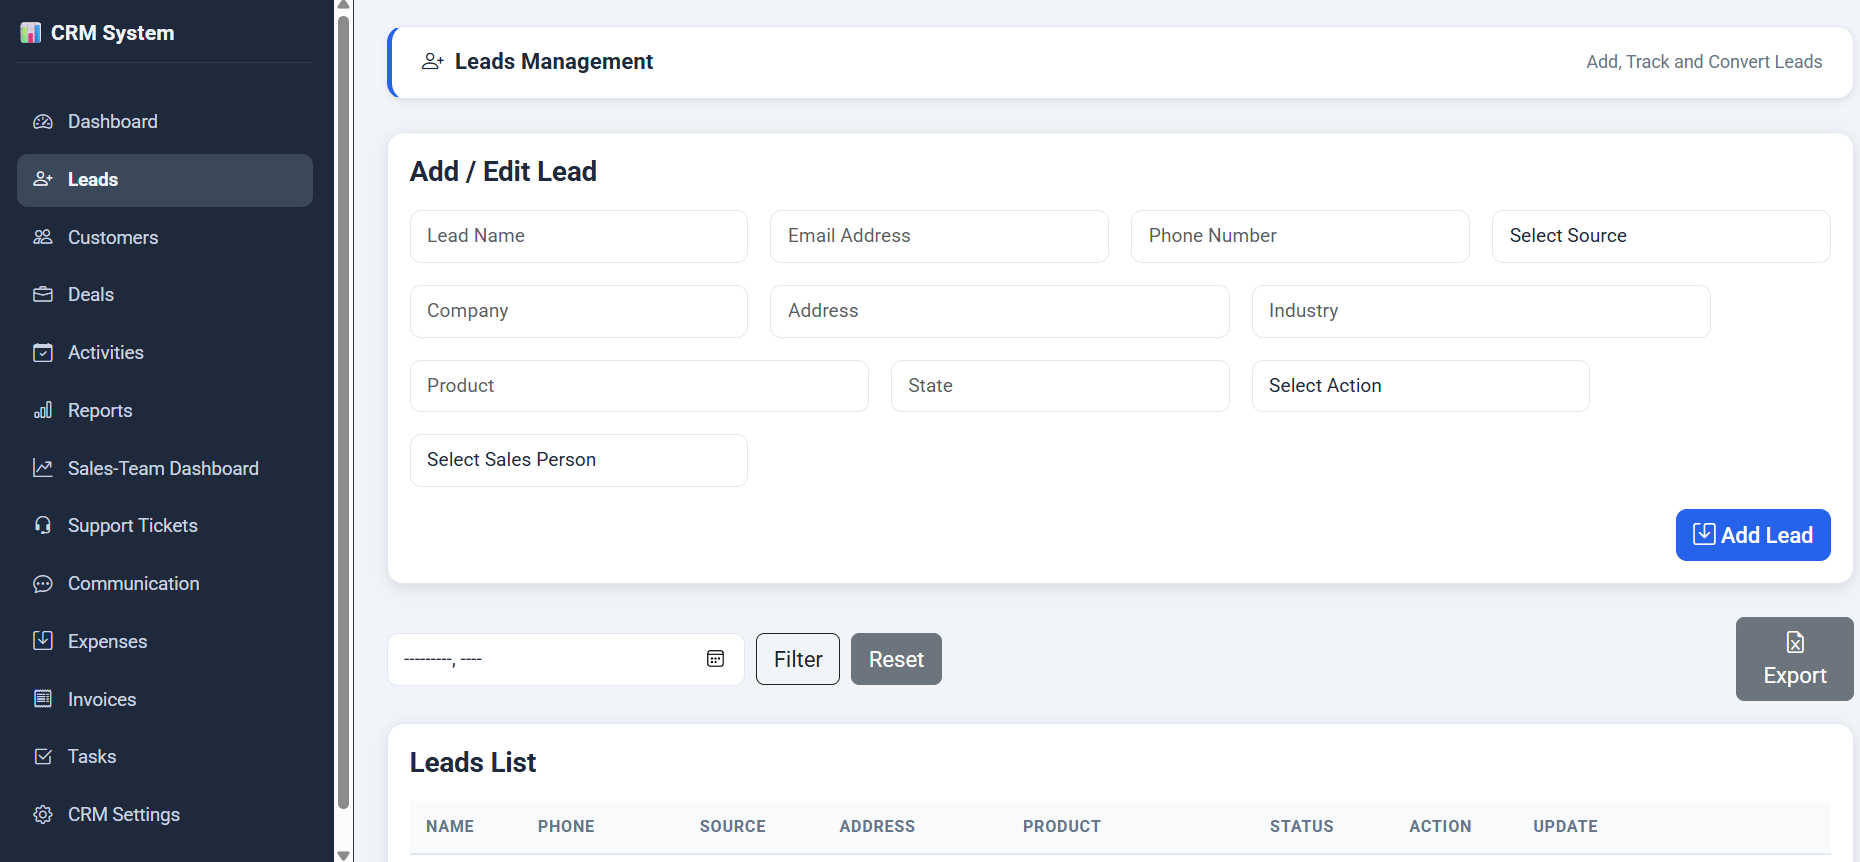Click the UPDATE column header

[x=1566, y=826]
